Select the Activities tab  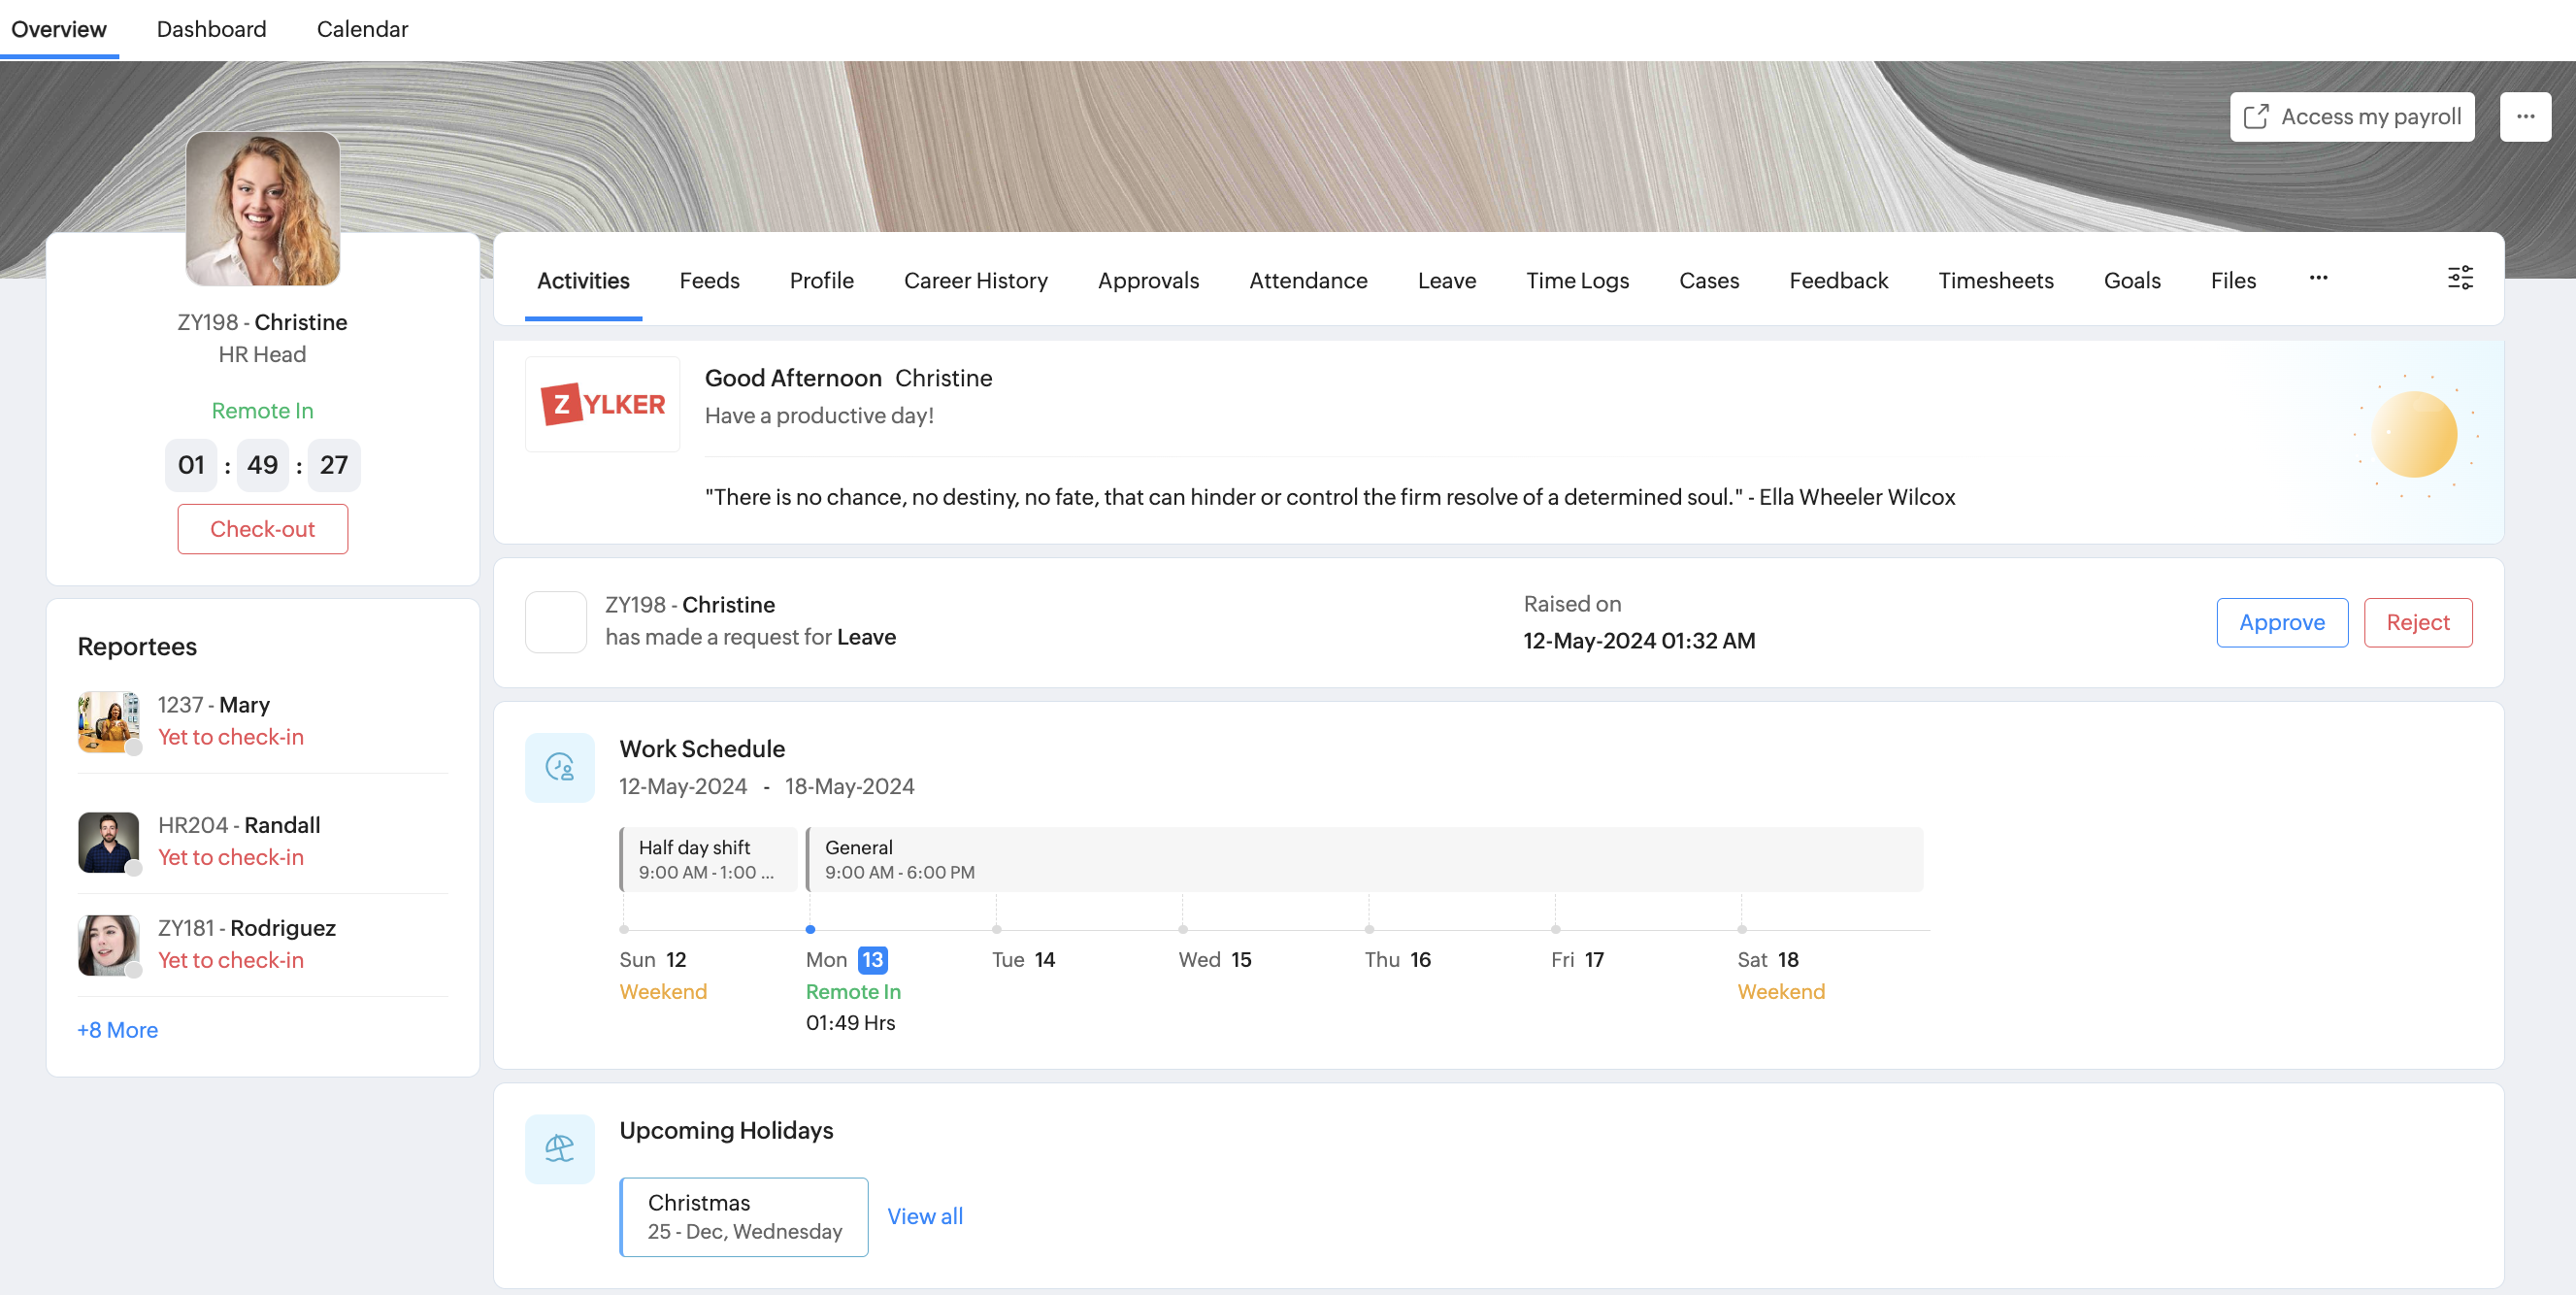pos(583,280)
